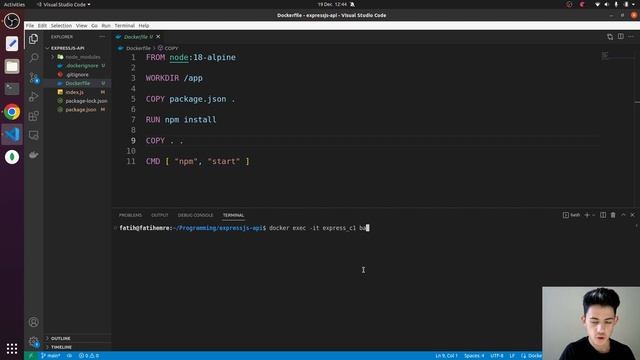Screen dimensions: 640x360
Task: Select the Terminal panel tab
Action: pos(233,215)
